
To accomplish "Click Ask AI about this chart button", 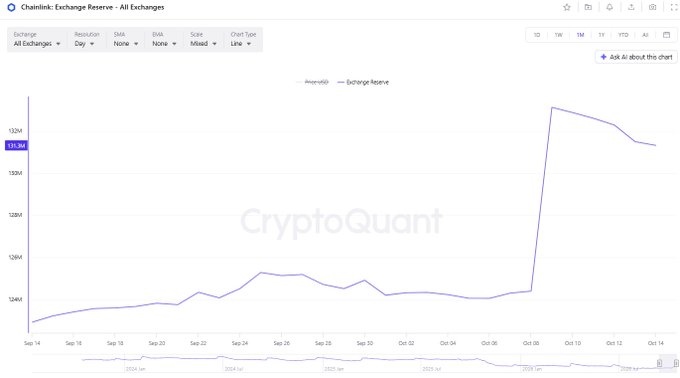I will click(x=636, y=57).
